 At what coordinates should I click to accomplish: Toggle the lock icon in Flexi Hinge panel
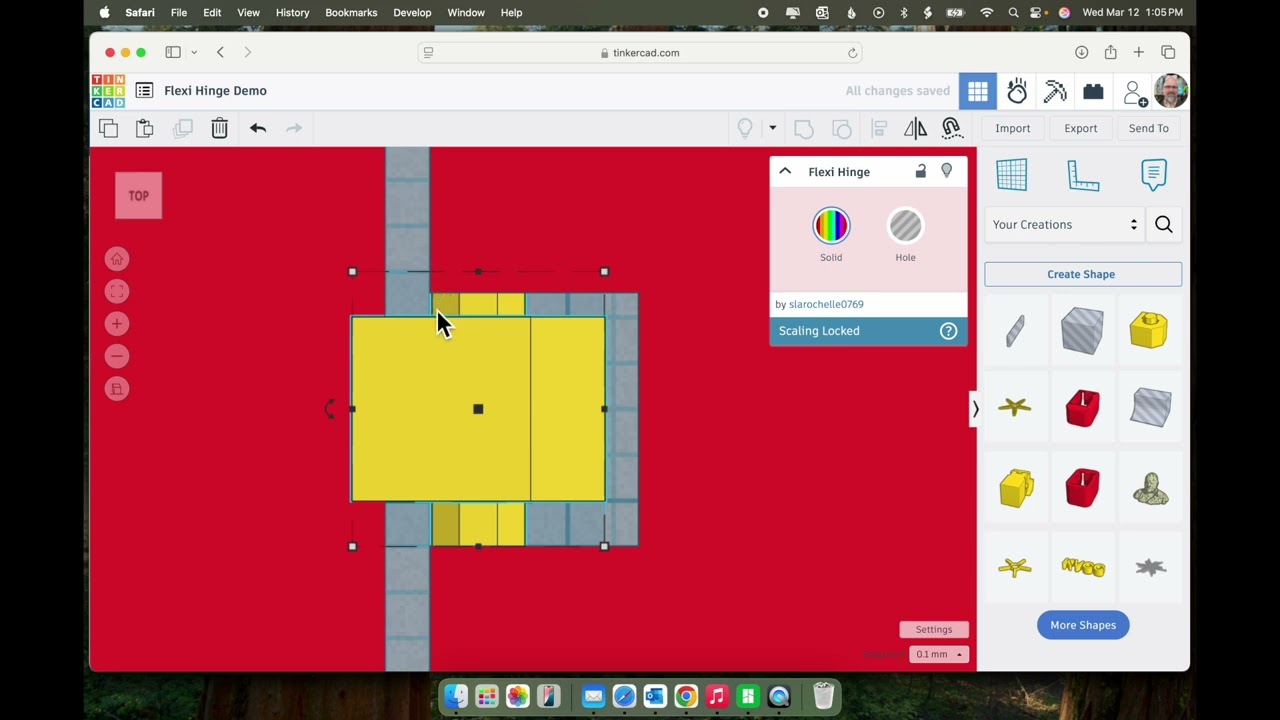(921, 171)
